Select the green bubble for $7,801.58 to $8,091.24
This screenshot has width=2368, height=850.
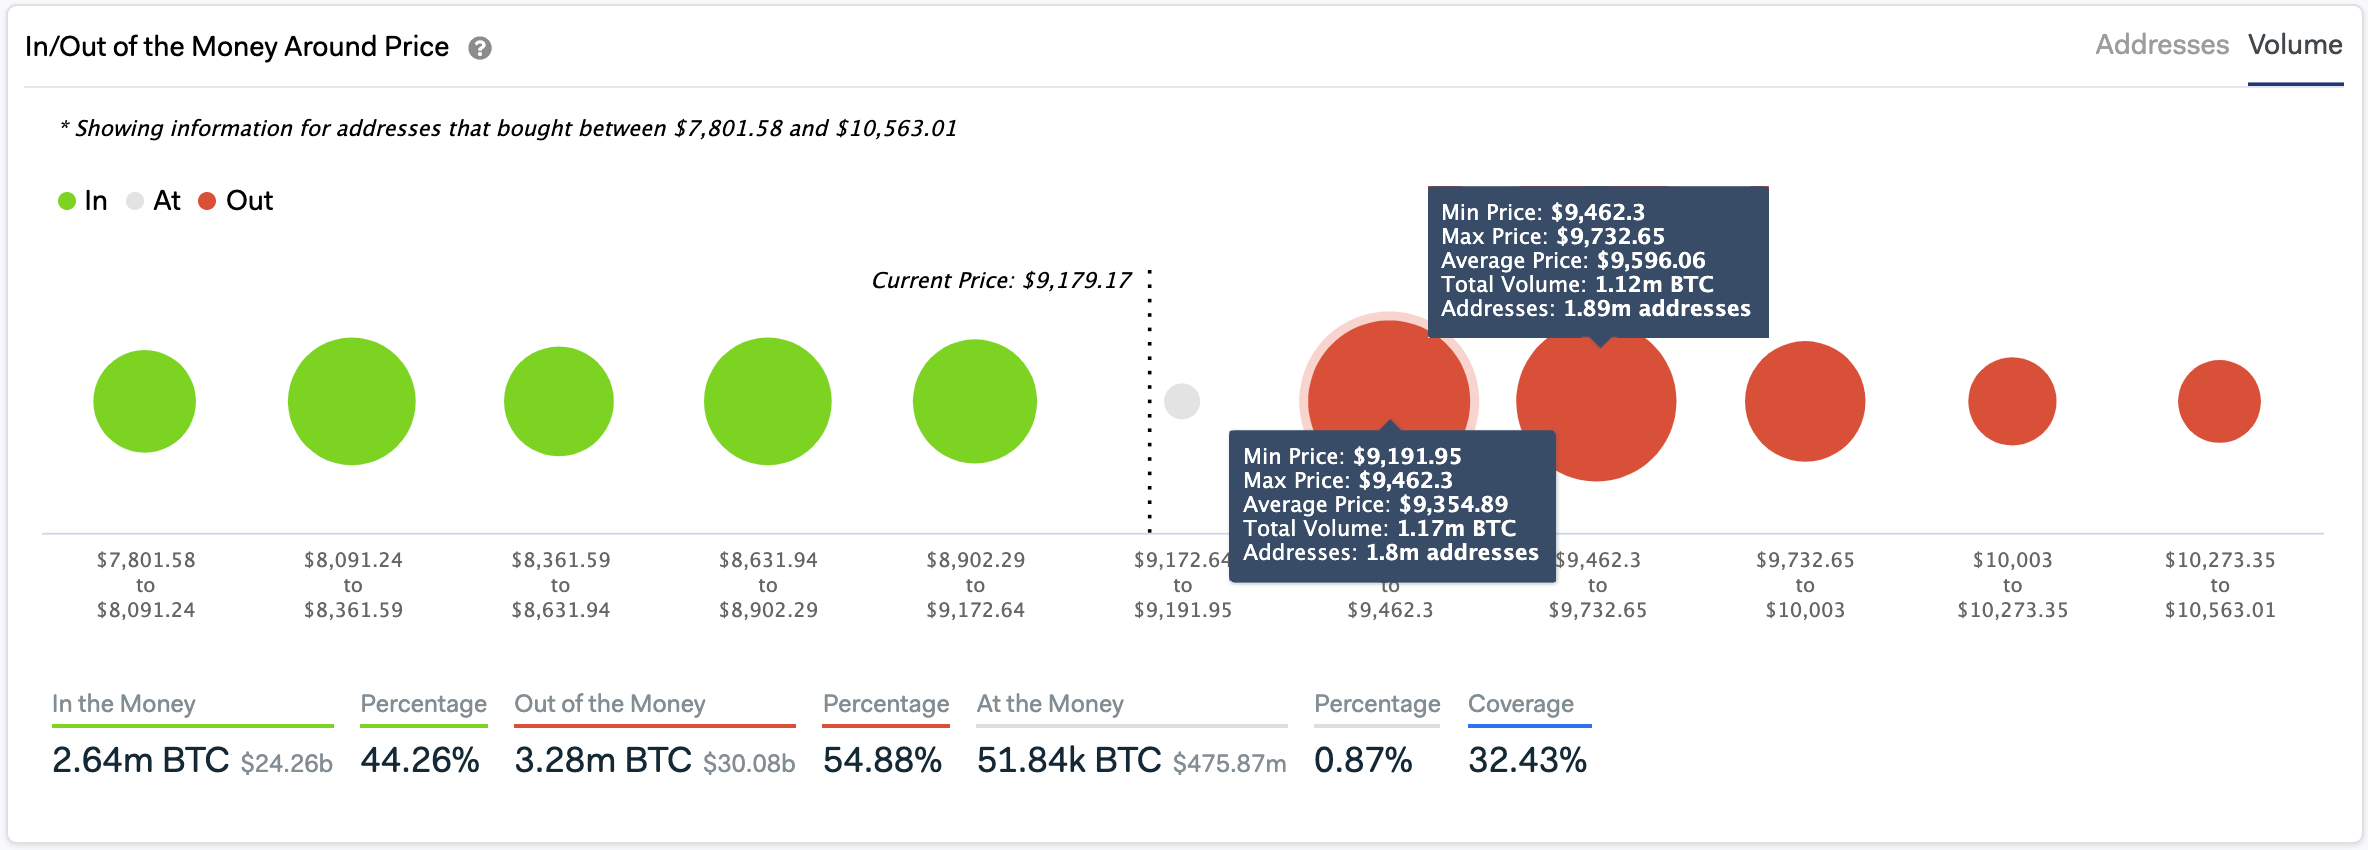pos(144,400)
